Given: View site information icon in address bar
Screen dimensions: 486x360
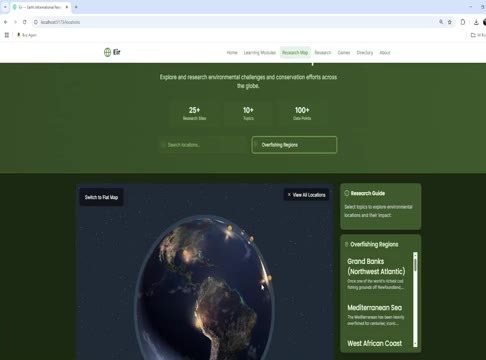Looking at the screenshot, I should pos(36,22).
